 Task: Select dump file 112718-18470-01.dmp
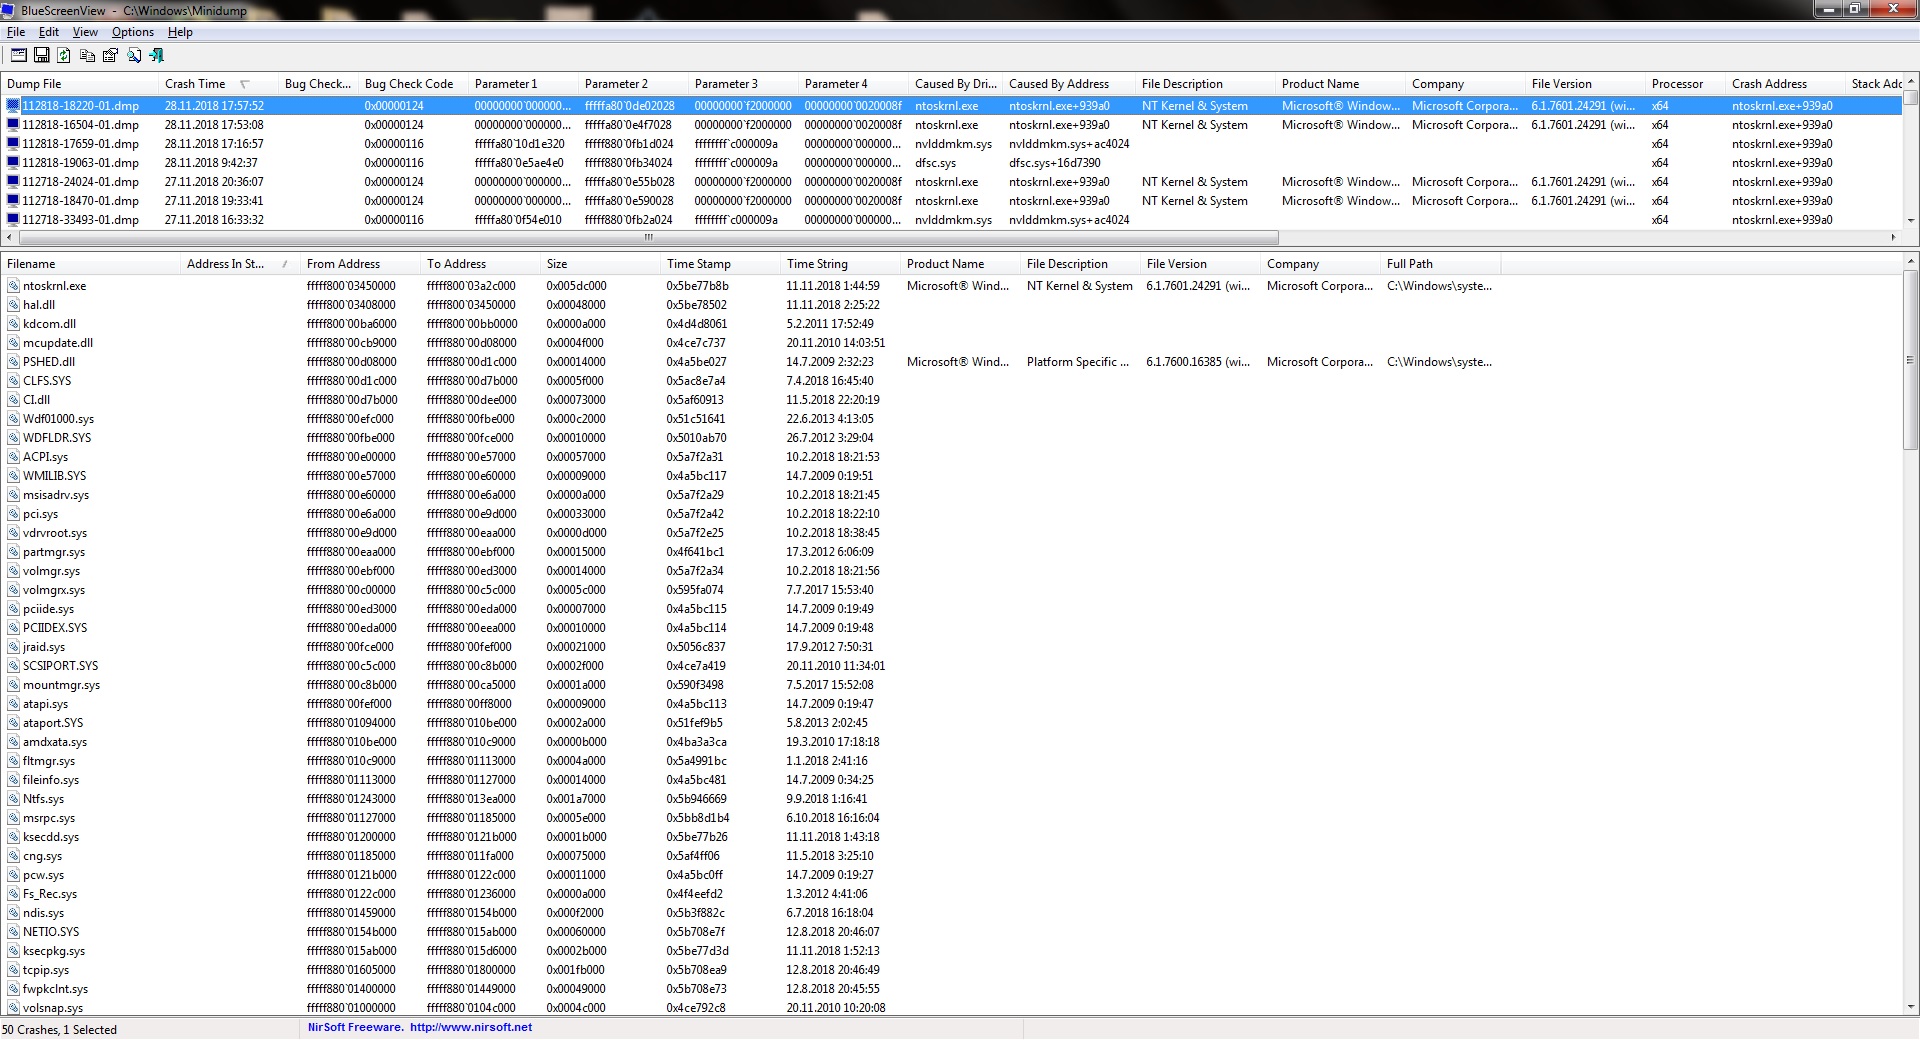tap(80, 201)
